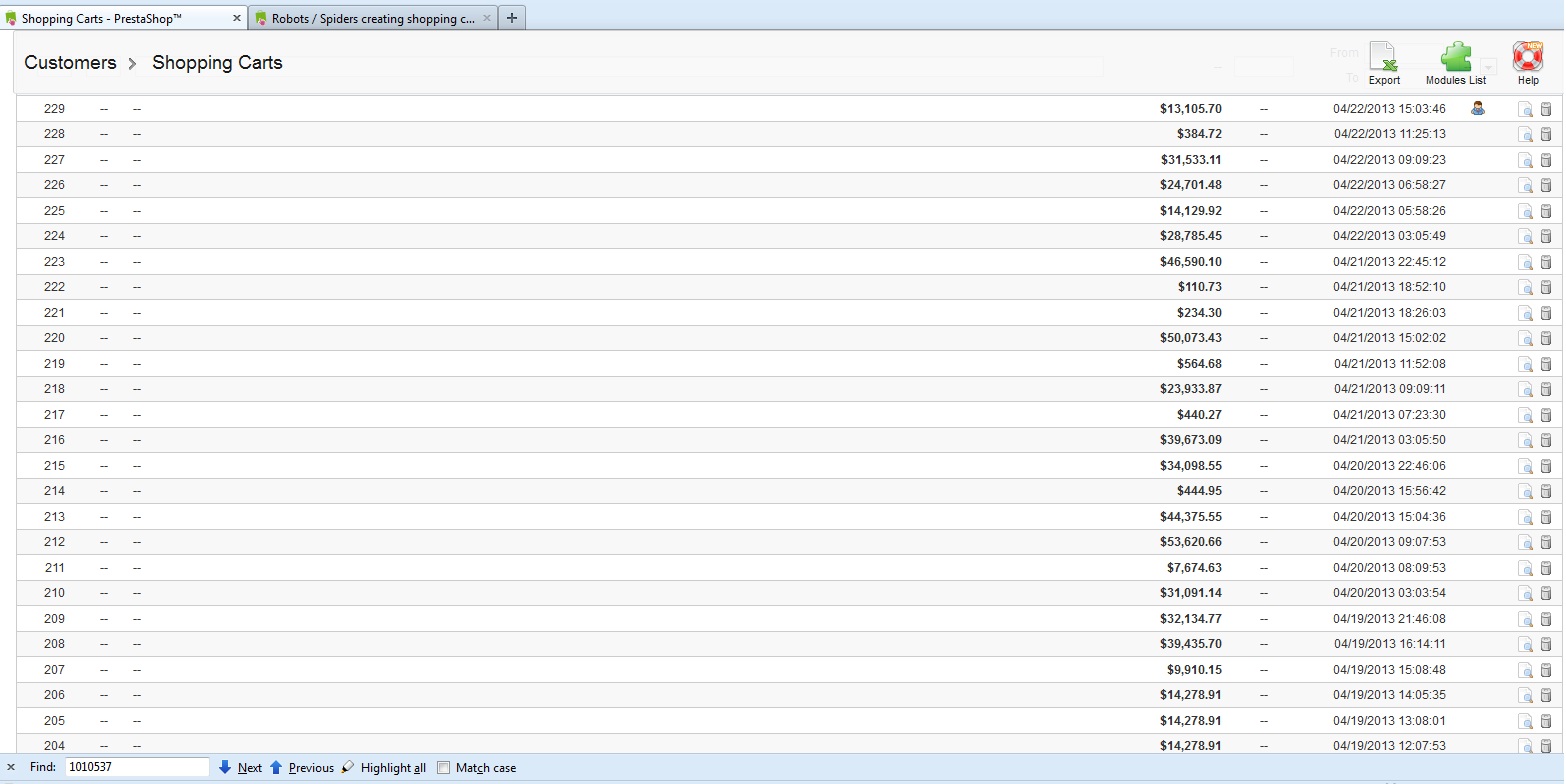Find previous match with Previous button
Screen dimensions: 1566x784
[x=301, y=768]
